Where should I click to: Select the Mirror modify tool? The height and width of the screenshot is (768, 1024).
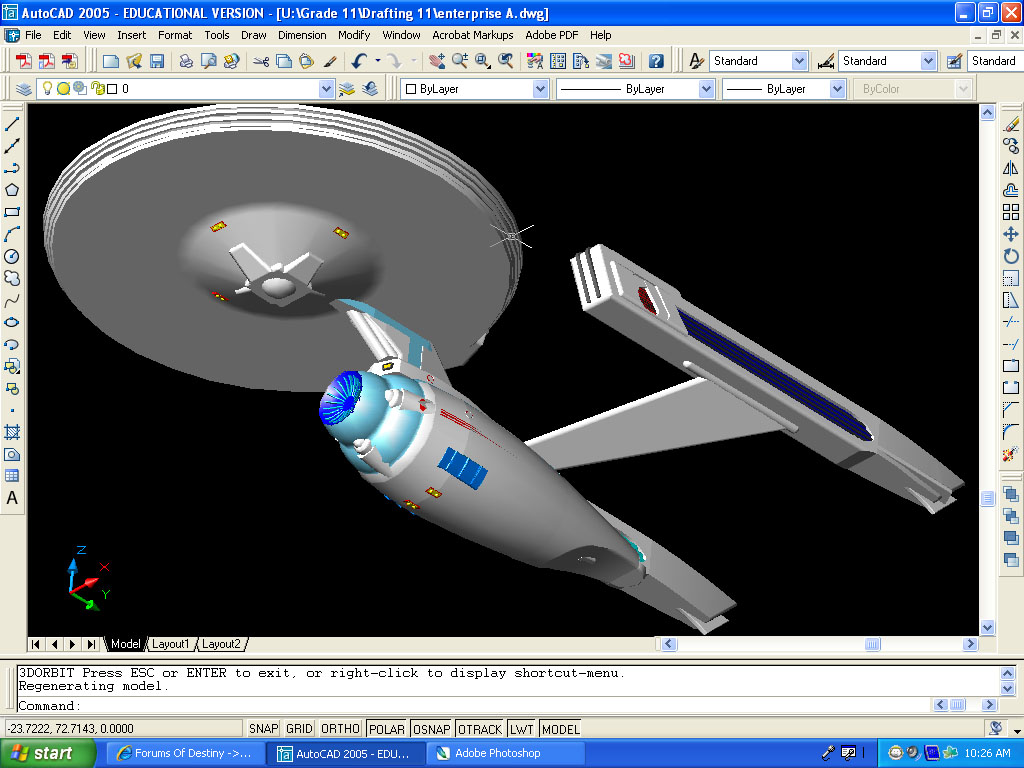coord(1011,168)
